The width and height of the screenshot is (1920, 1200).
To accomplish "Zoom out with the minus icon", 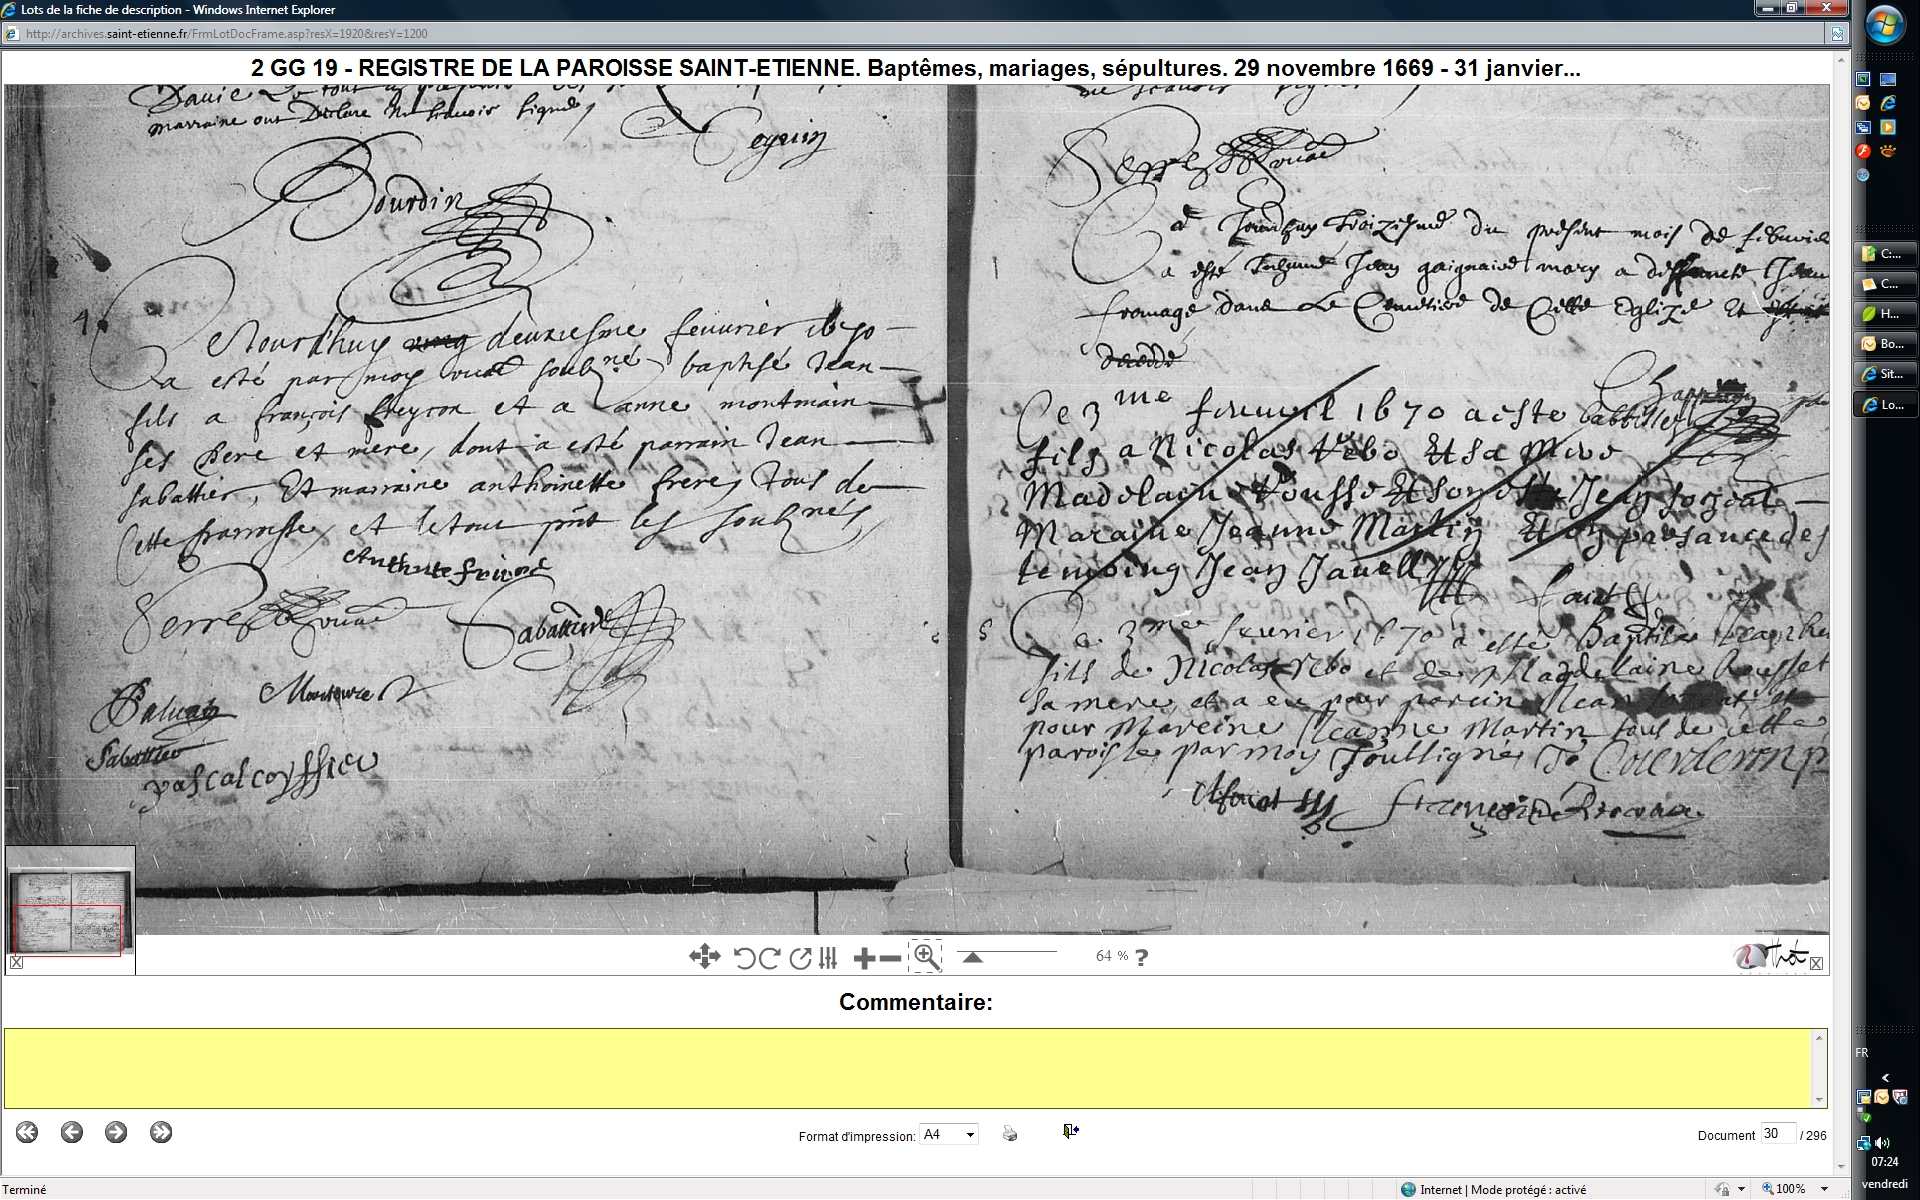I will (x=889, y=958).
